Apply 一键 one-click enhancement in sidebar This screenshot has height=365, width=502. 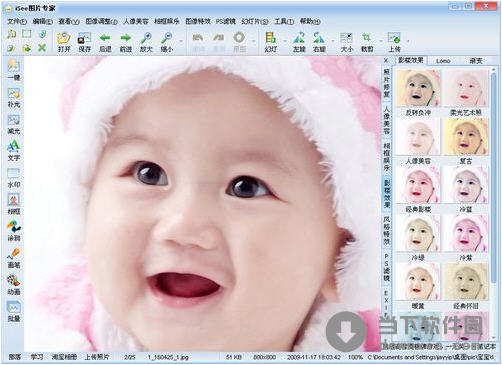coord(14,69)
